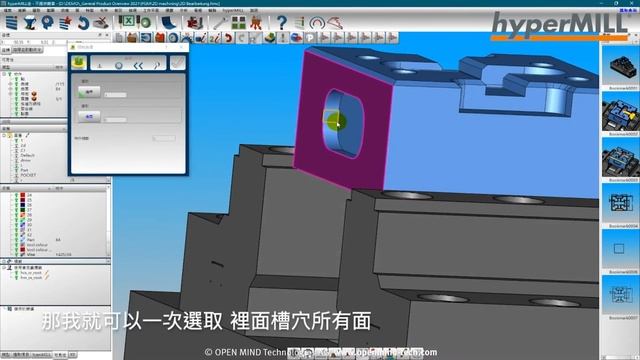The image size is (640, 360).
Task: Open the wrench settings icon
Action: (220, 22)
